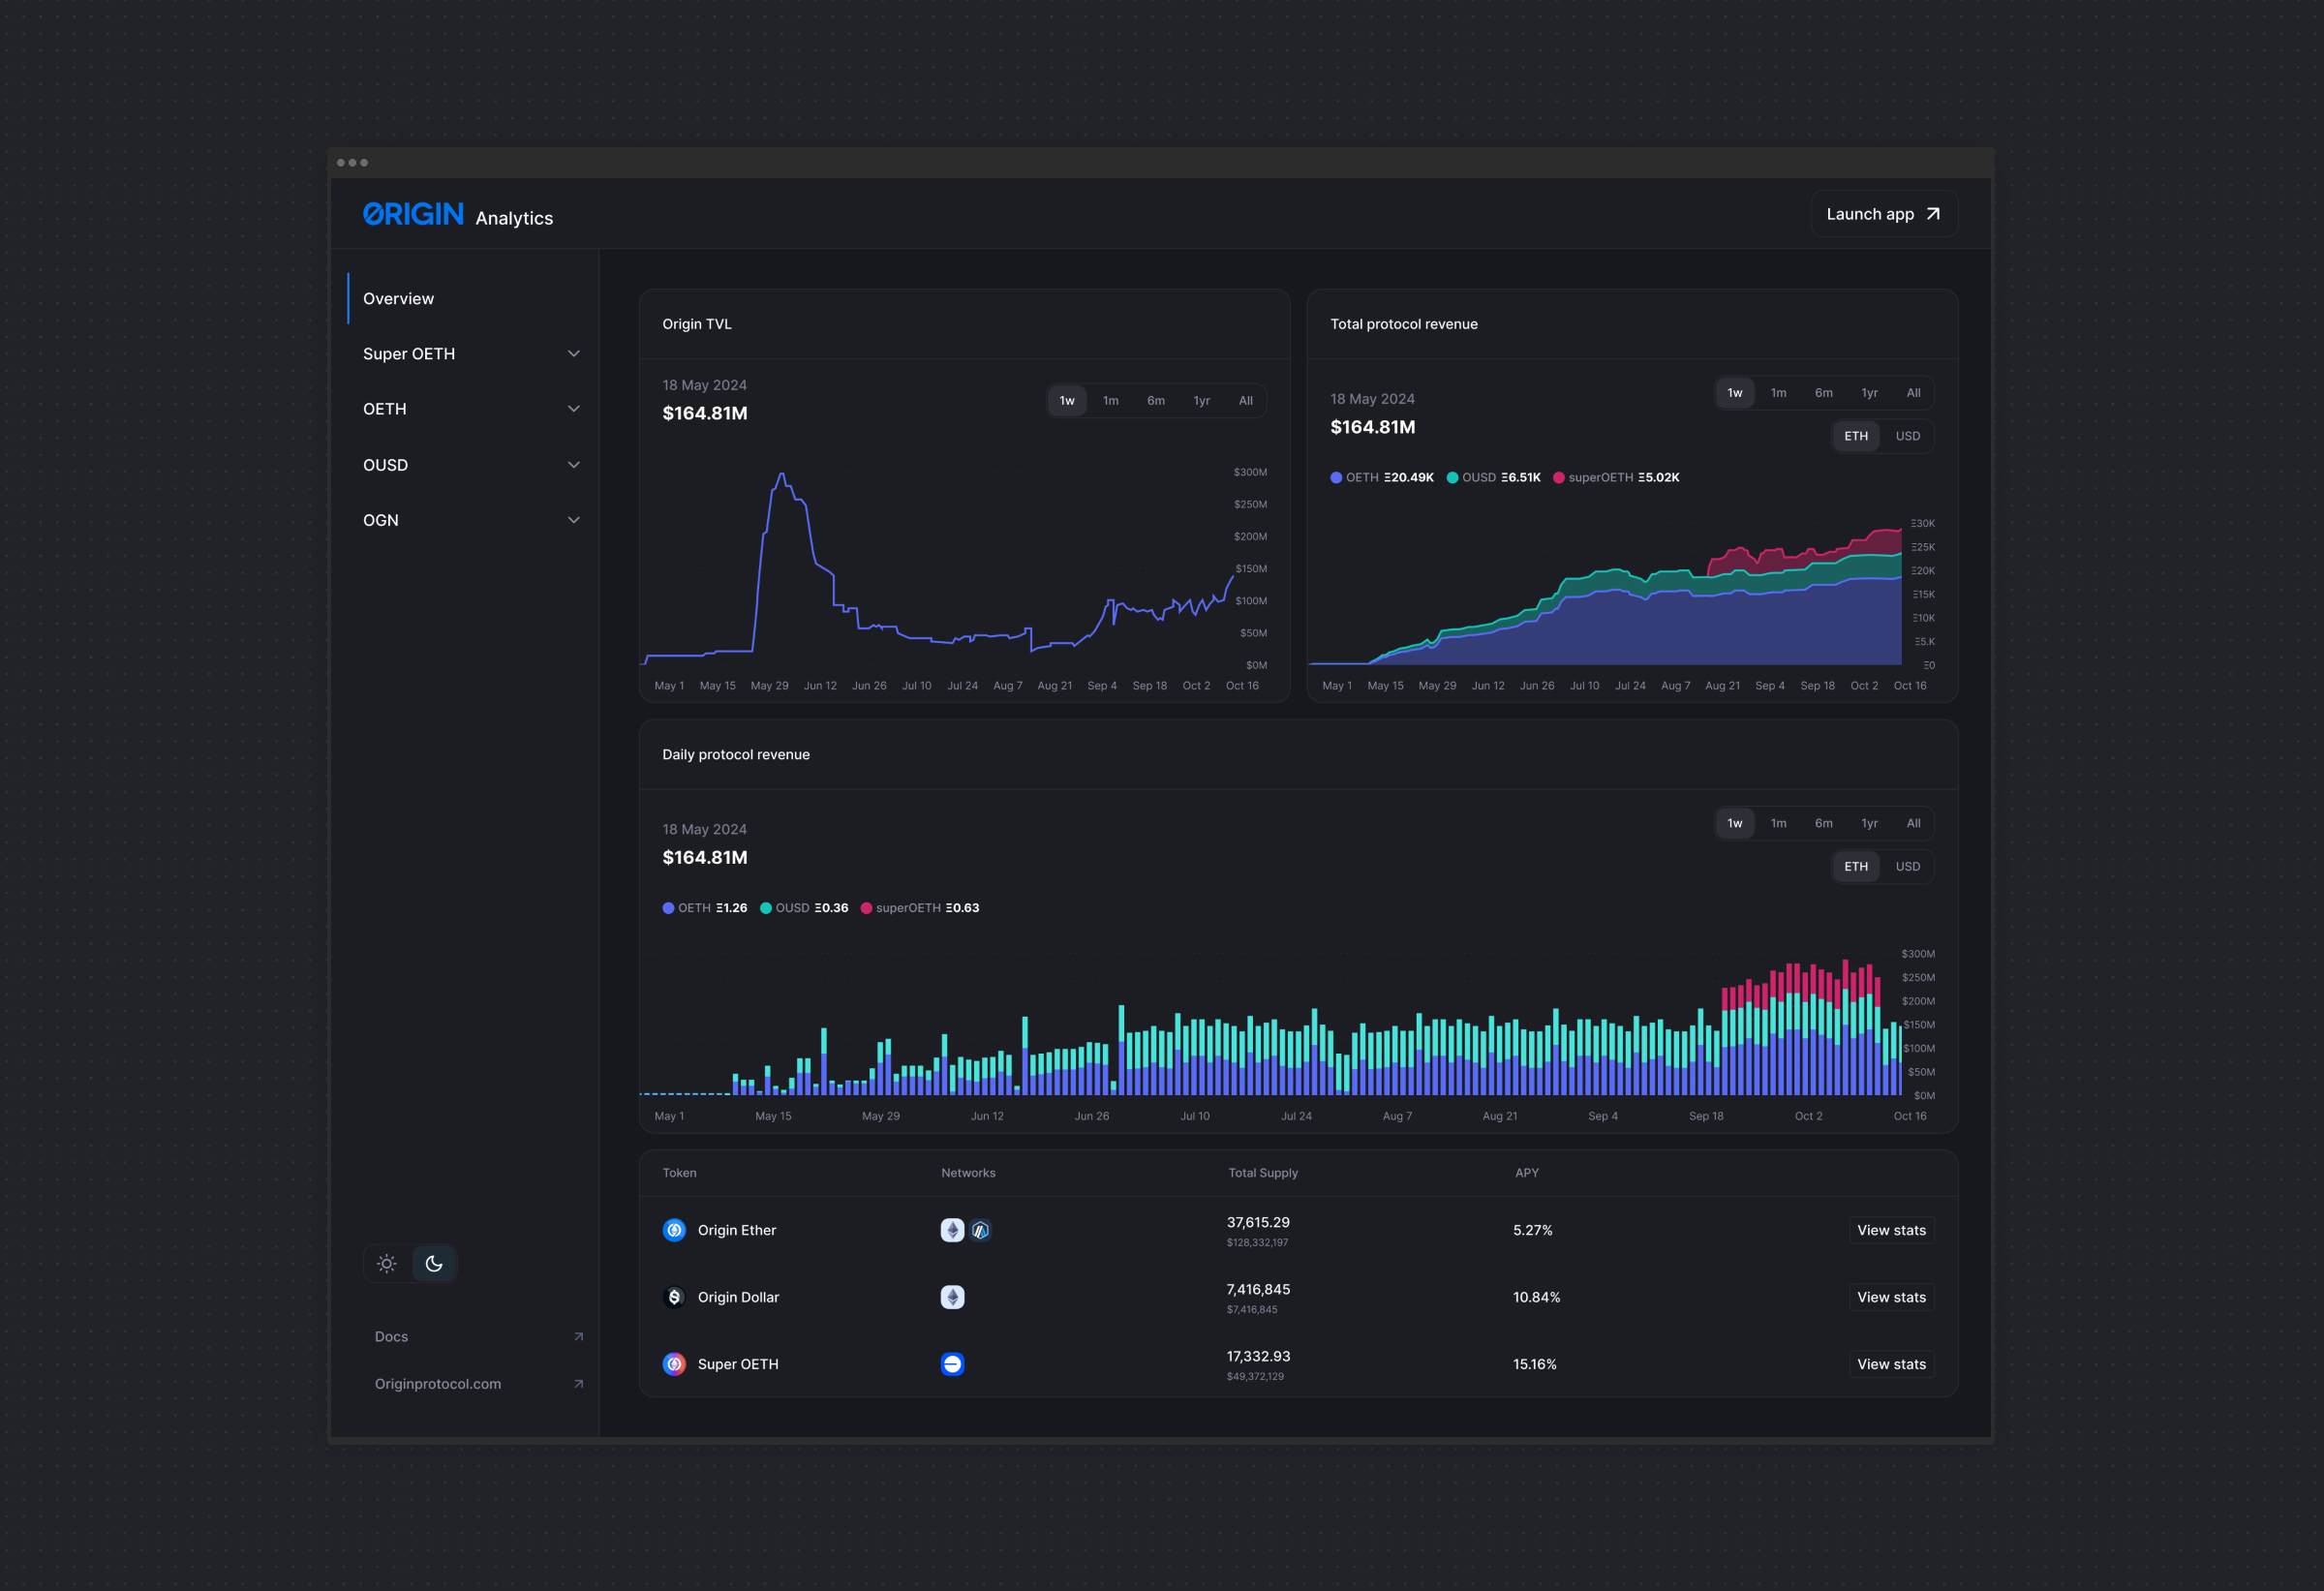The width and height of the screenshot is (2324, 1591).
Task: Switch to light theme sun icon
Action: point(387,1263)
